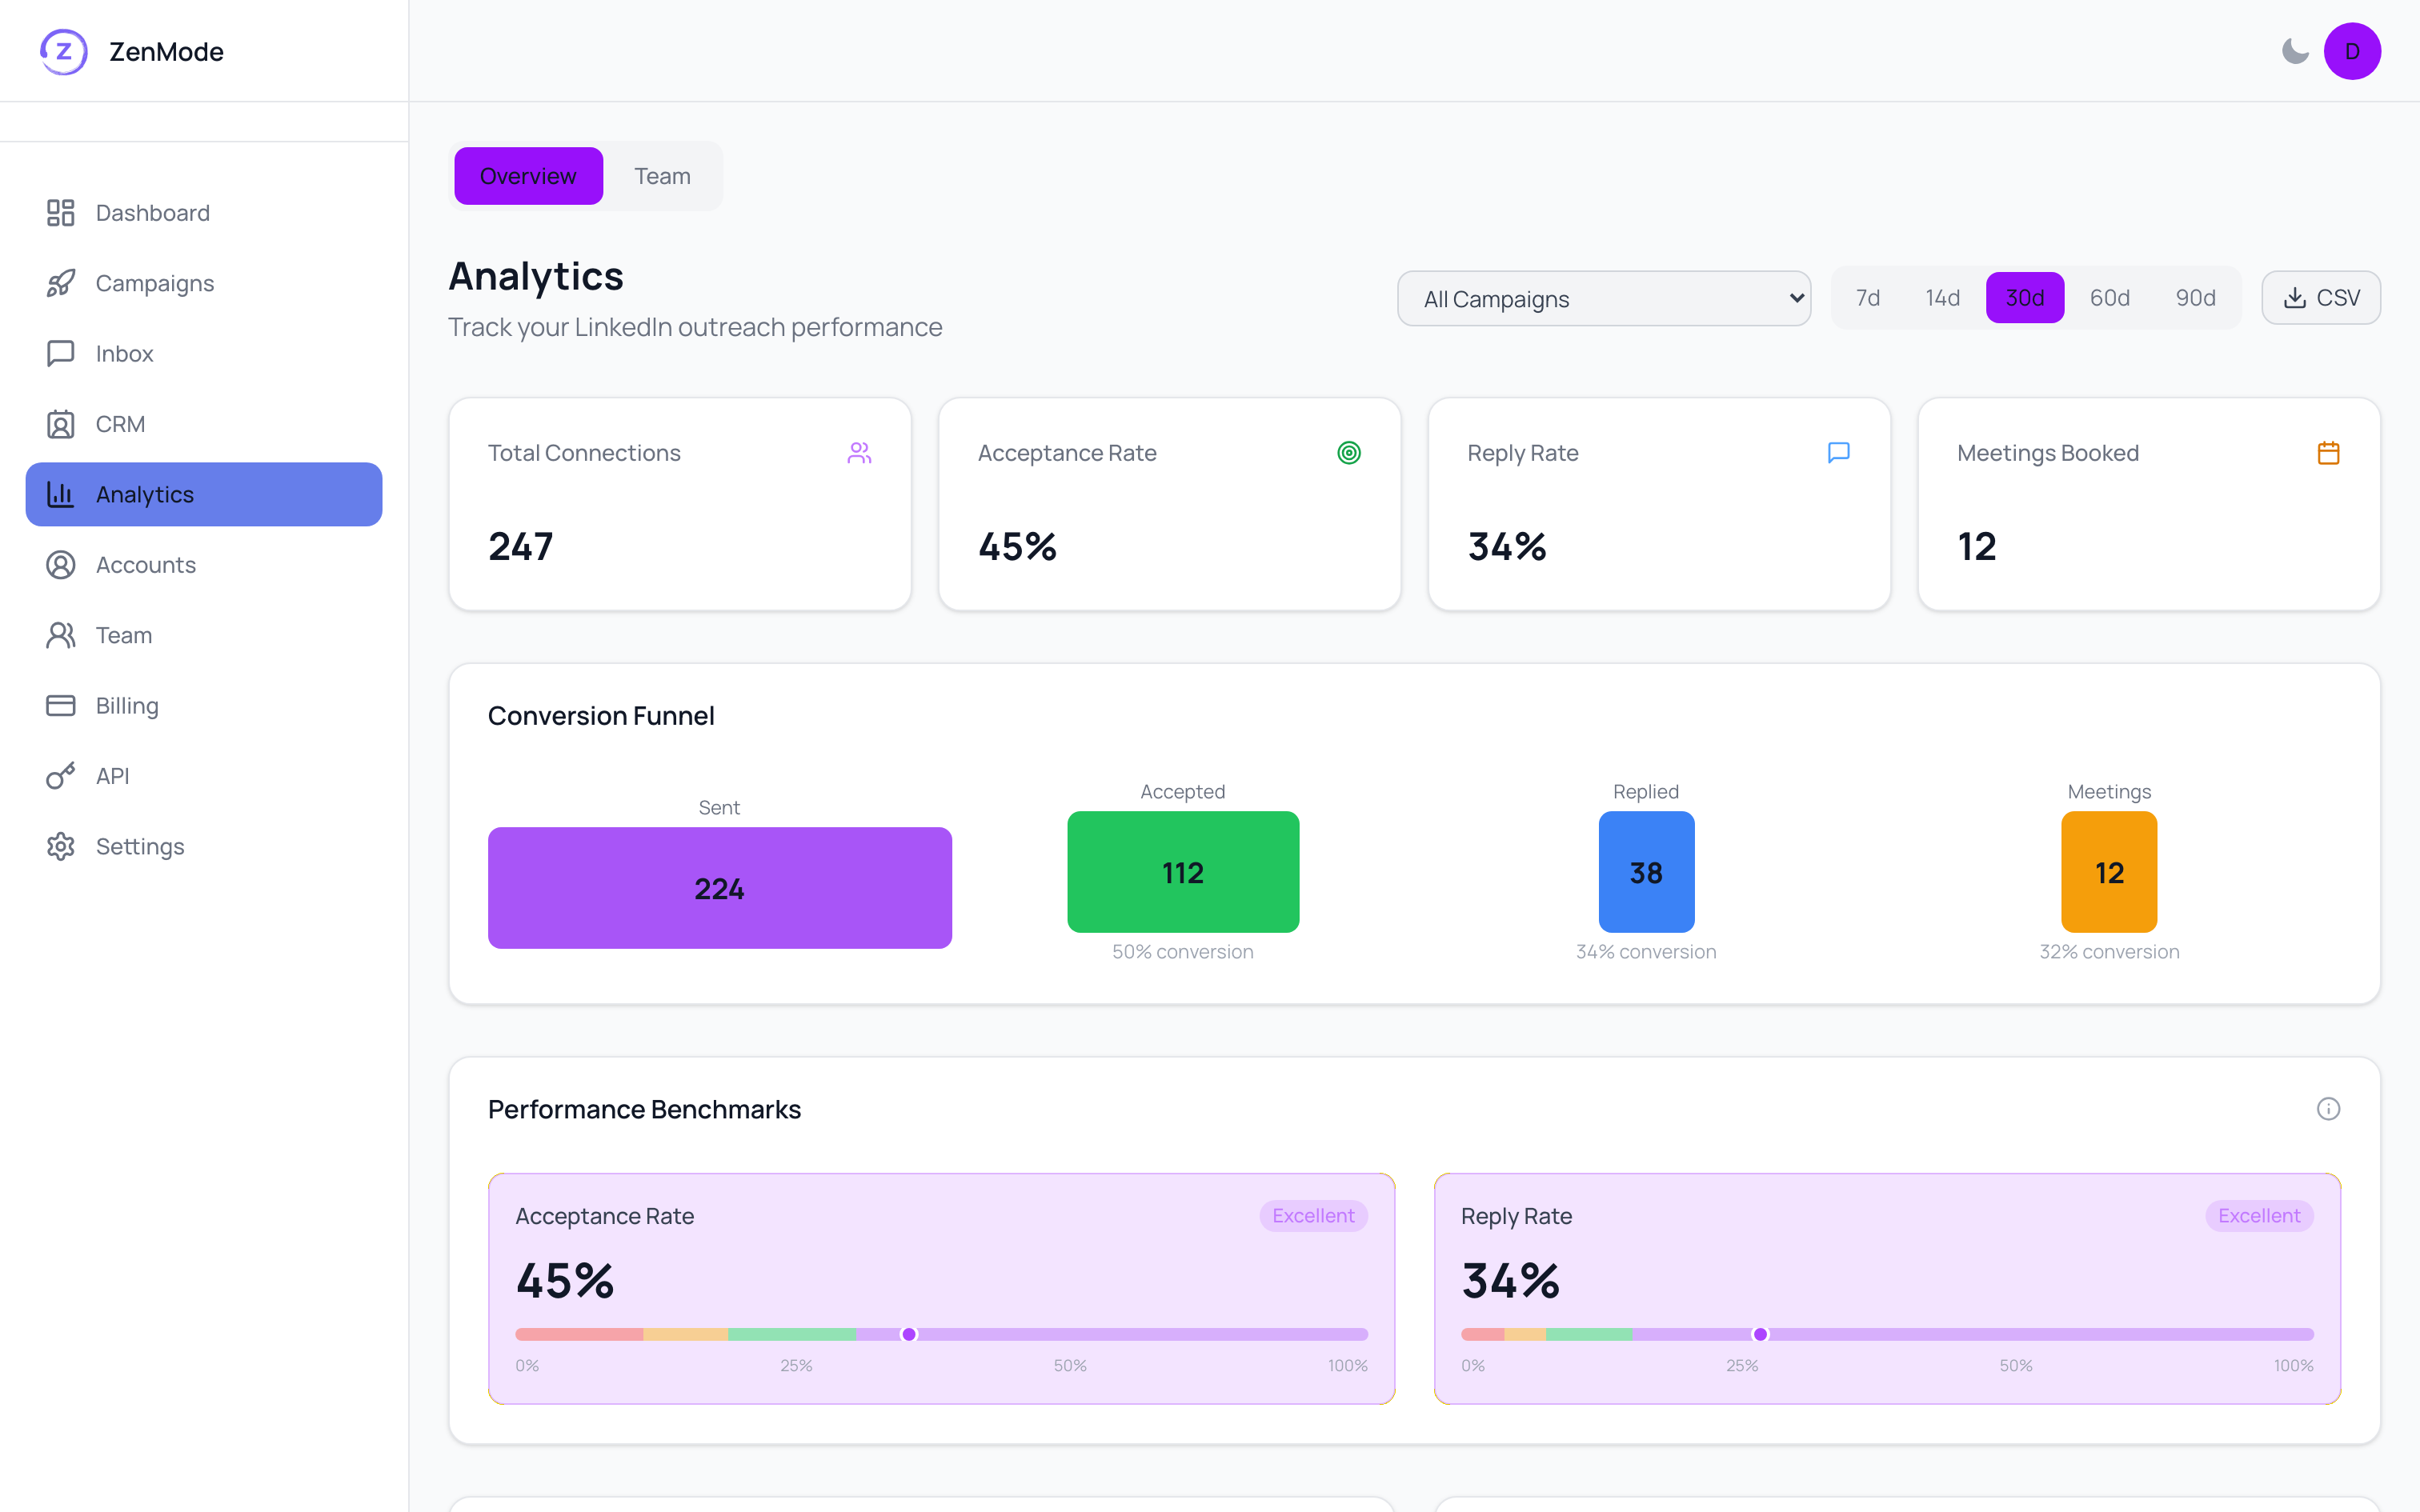Click the 50% conversion label
The image size is (2420, 1512).
point(1183,952)
